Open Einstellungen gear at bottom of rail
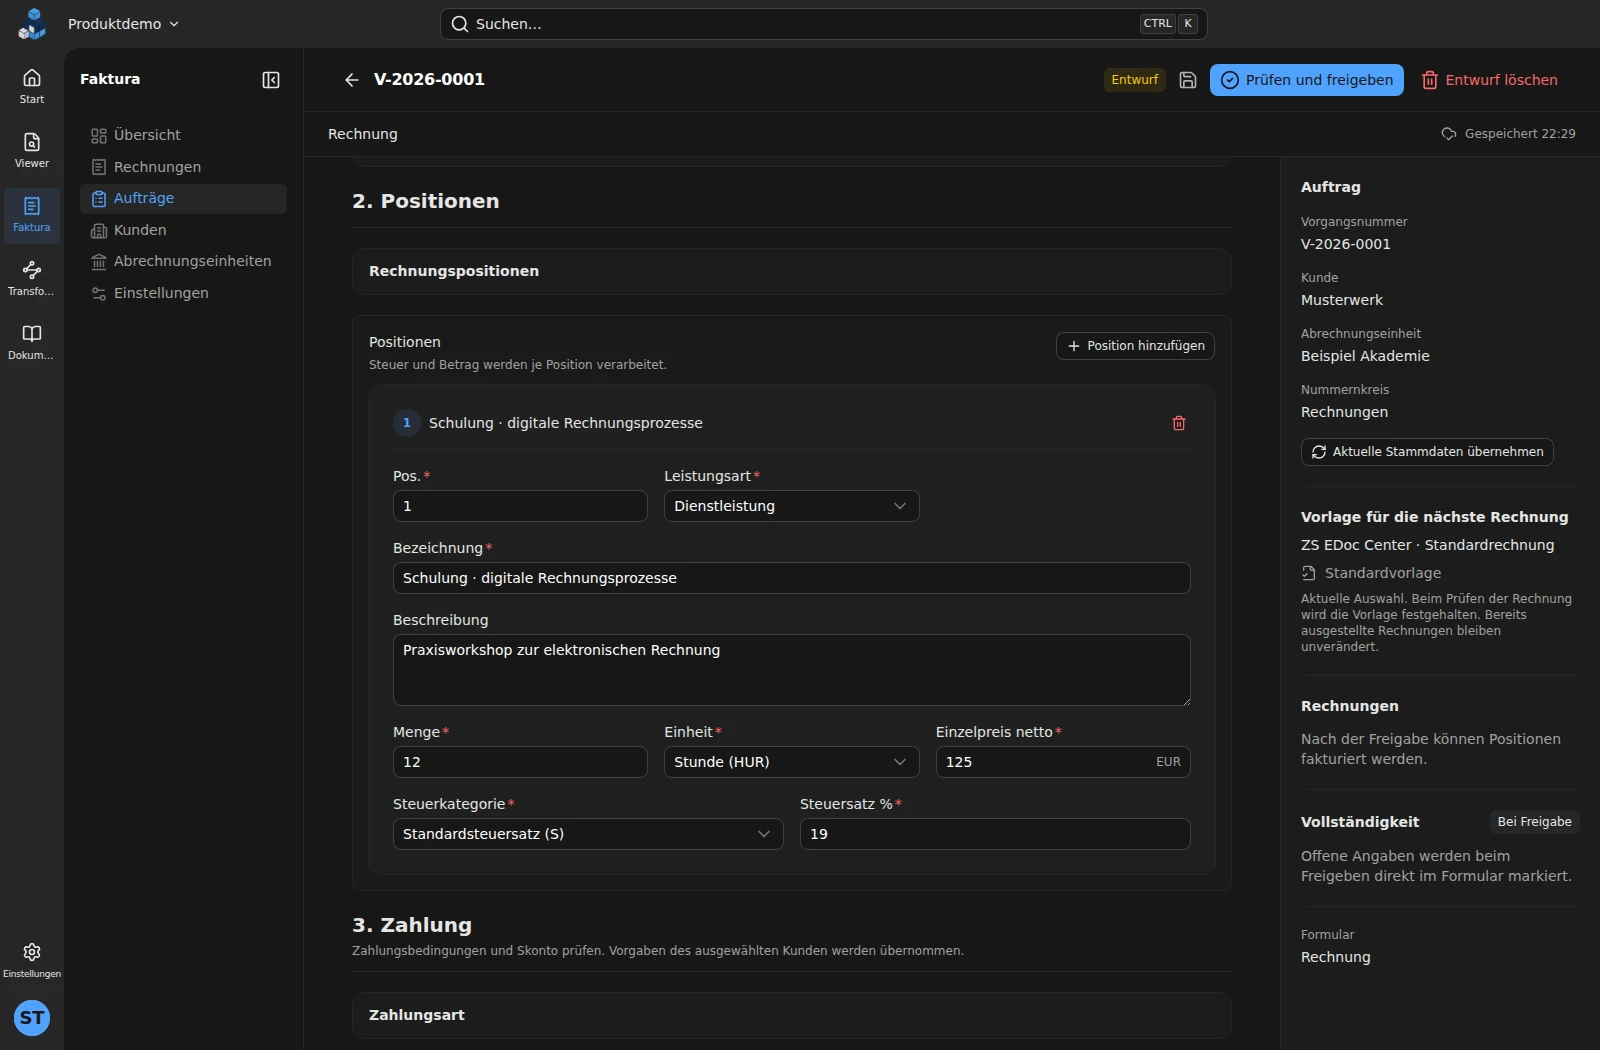Screen dimensions: 1600x1050 (x=32, y=959)
